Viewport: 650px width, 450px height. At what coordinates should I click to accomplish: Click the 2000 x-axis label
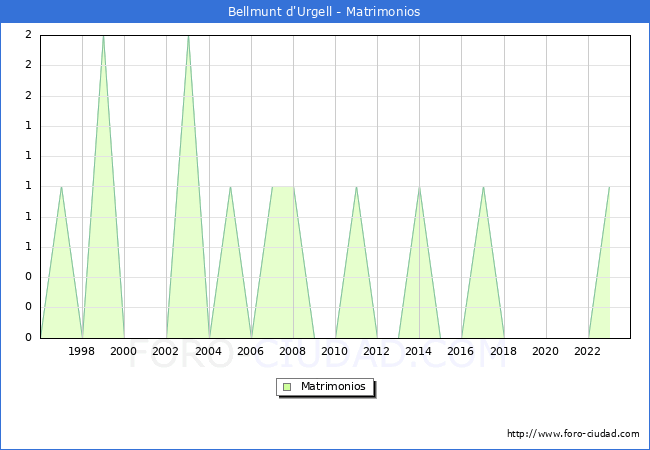point(123,351)
